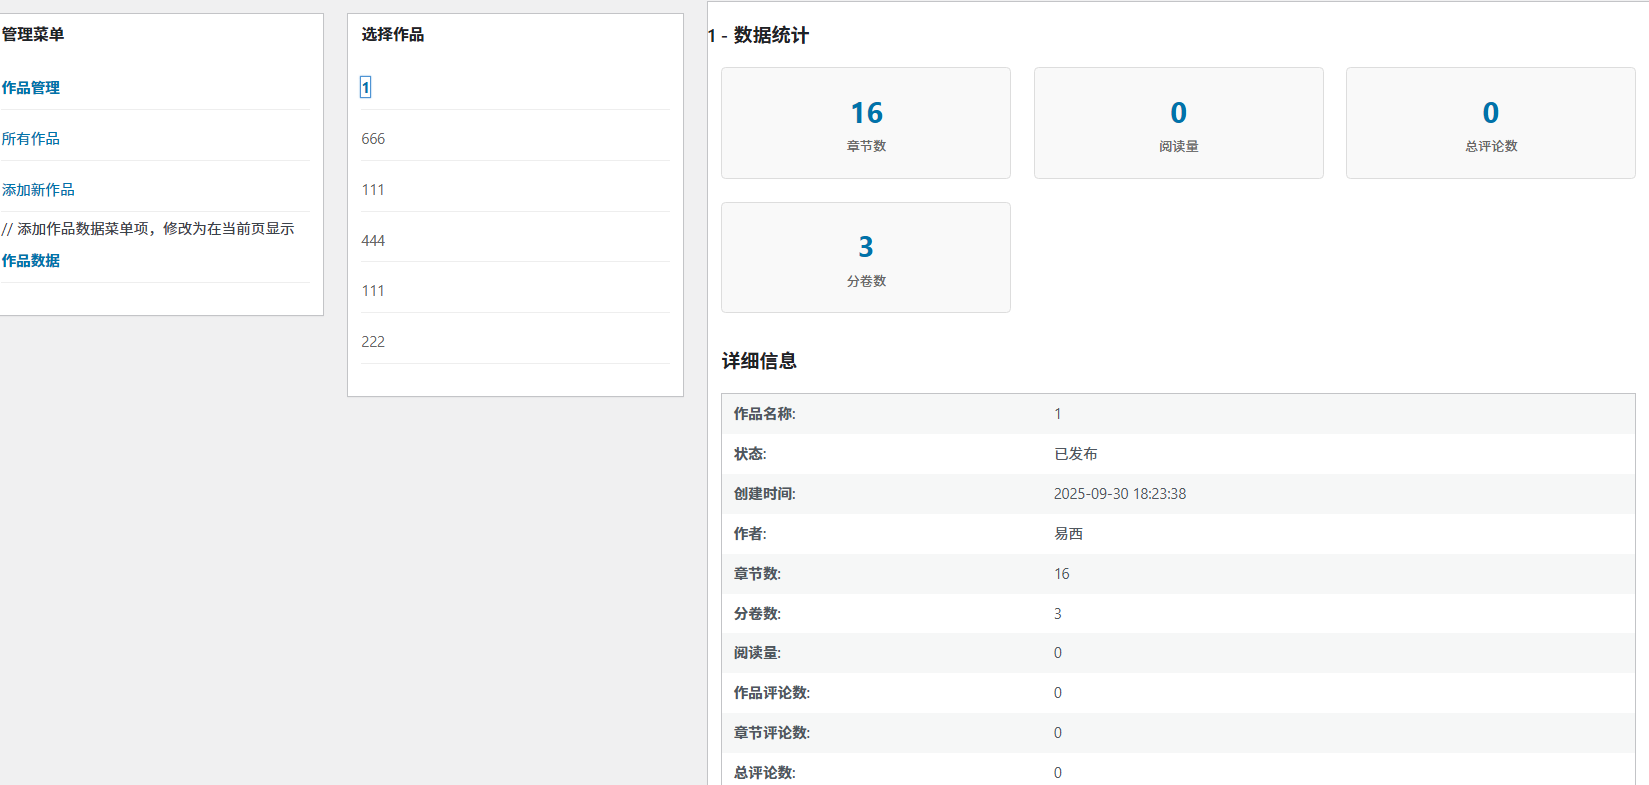Open the 作品管理 menu link

[31, 88]
